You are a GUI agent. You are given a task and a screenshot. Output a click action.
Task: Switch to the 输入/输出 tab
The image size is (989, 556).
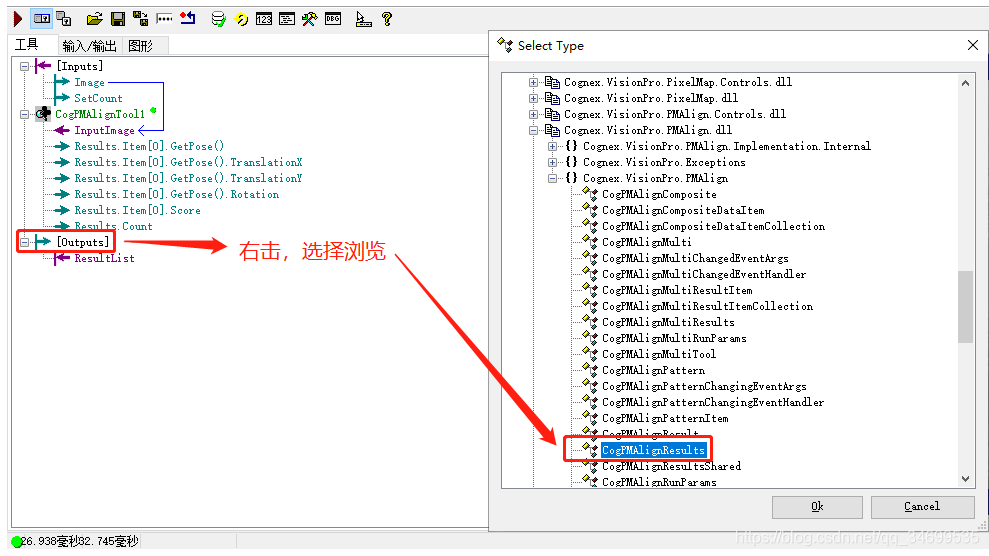coord(90,46)
